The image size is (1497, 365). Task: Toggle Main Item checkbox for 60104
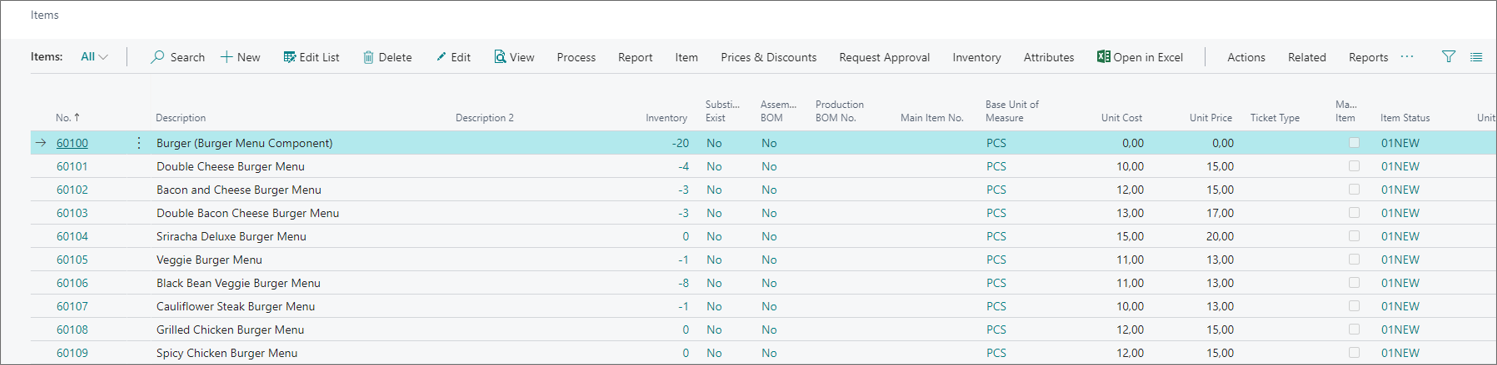[x=1354, y=236]
